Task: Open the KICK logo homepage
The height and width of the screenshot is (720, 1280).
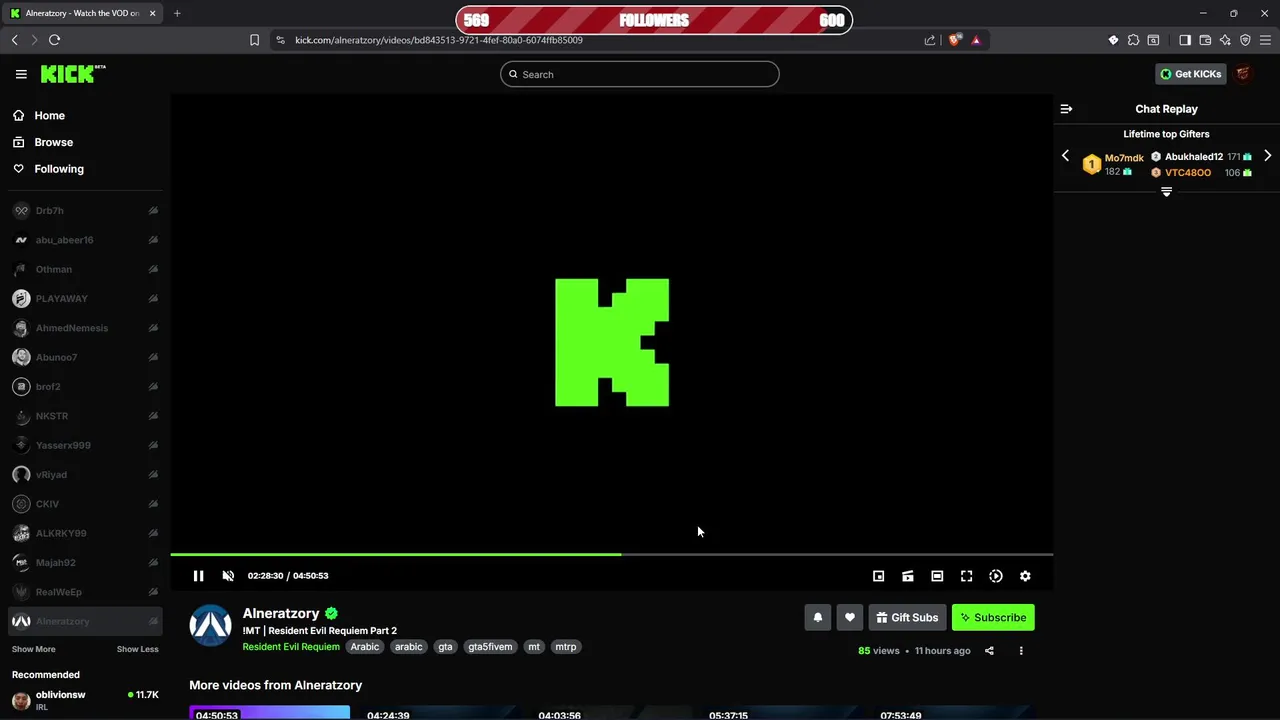Action: (x=73, y=74)
